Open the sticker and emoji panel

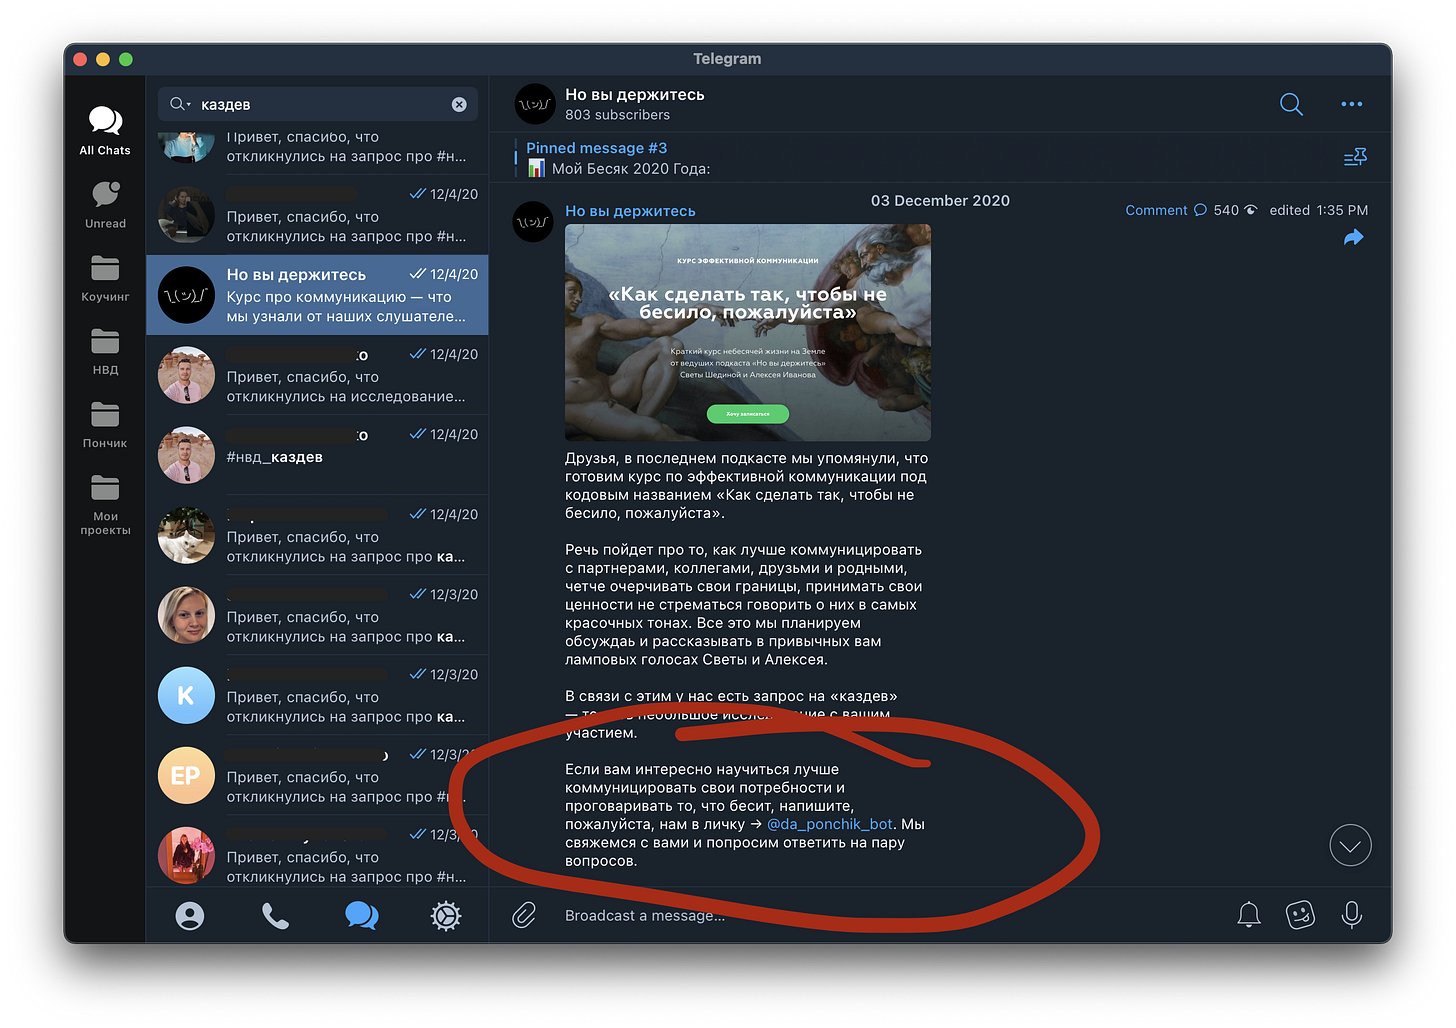(x=1300, y=914)
